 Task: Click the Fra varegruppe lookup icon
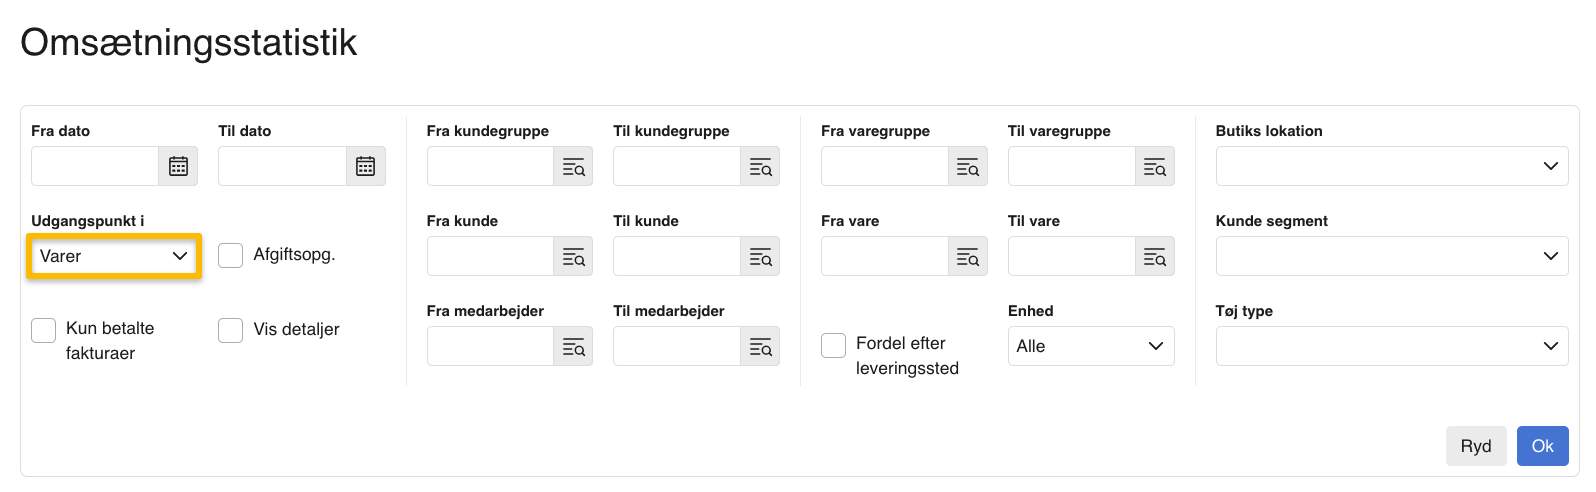(x=968, y=166)
